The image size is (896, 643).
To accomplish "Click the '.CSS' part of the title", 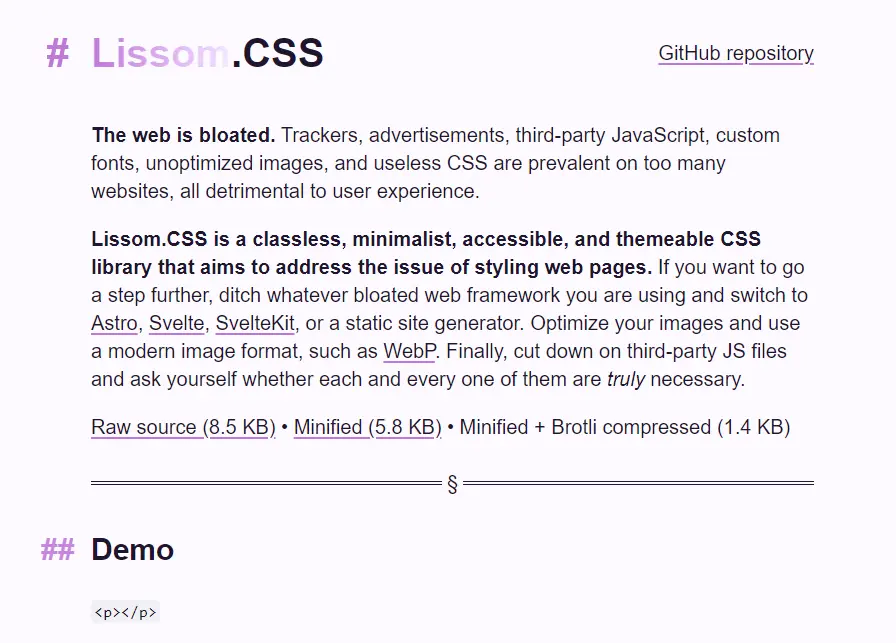I will tap(278, 53).
